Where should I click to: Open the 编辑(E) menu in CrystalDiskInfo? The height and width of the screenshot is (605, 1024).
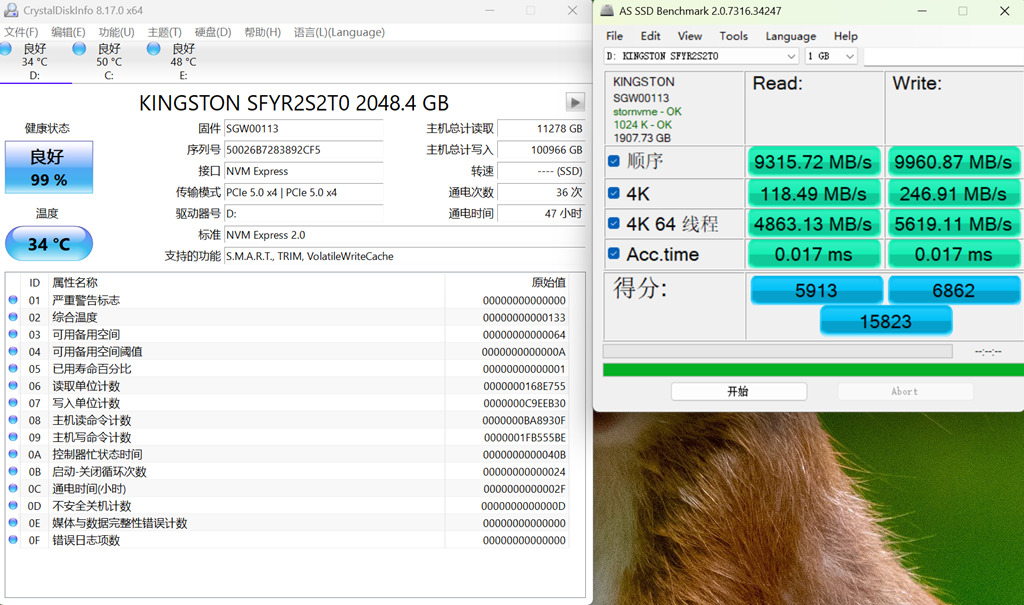(x=68, y=32)
